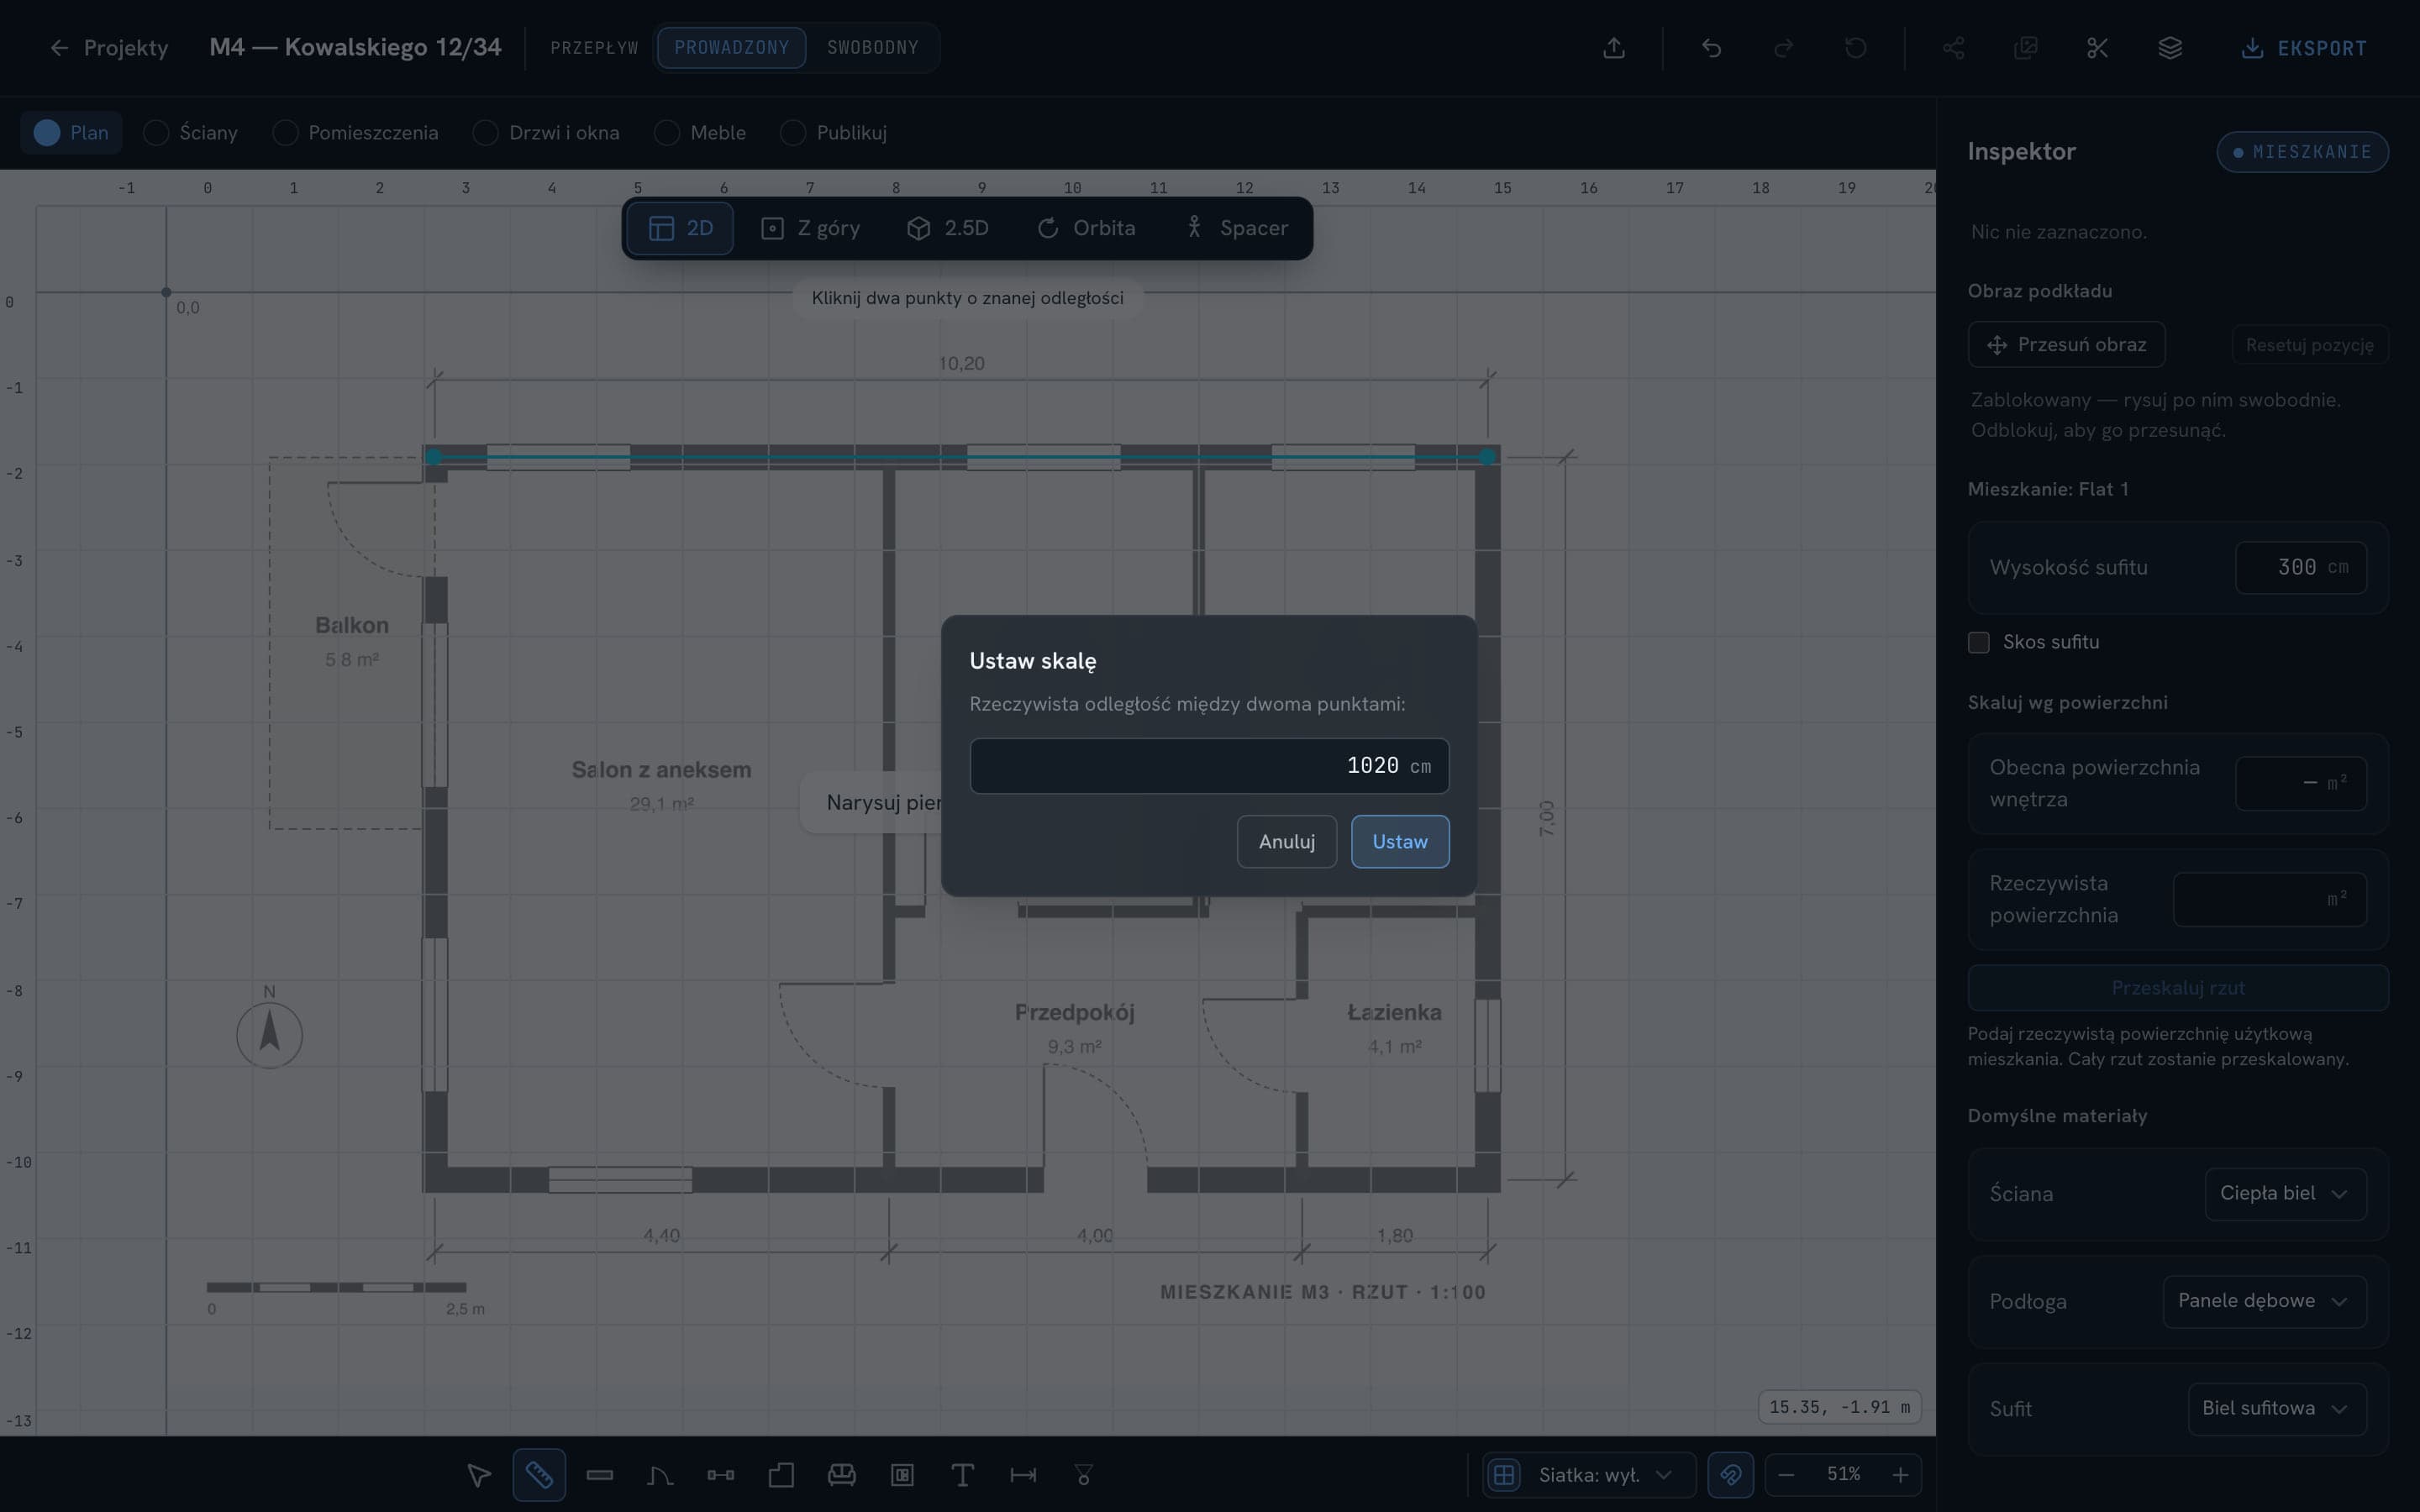The height and width of the screenshot is (1512, 2420).
Task: Select the wall drawing tool
Action: coord(600,1475)
